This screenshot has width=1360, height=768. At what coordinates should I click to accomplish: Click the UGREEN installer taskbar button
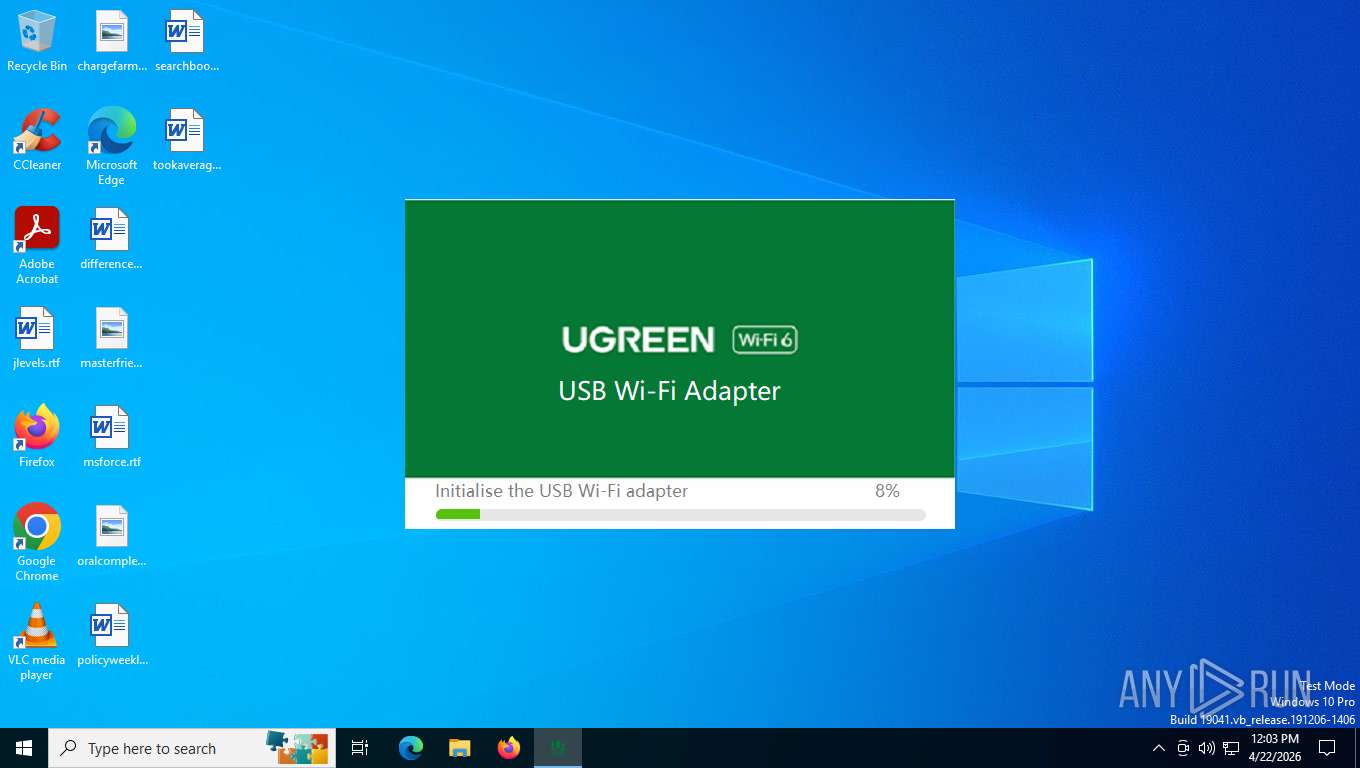point(558,748)
